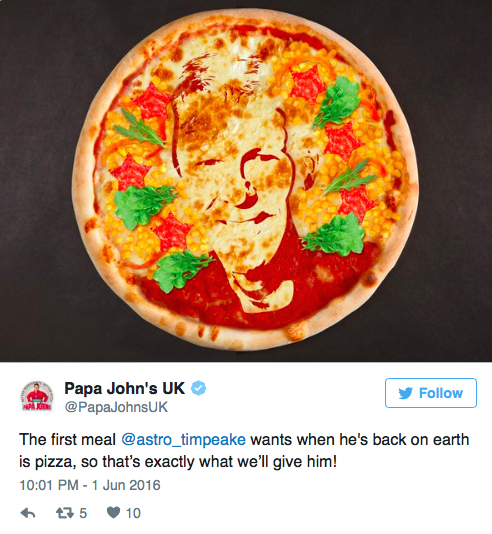The image size is (492, 534).
Task: Follow Papa John's UK
Action: (431, 393)
